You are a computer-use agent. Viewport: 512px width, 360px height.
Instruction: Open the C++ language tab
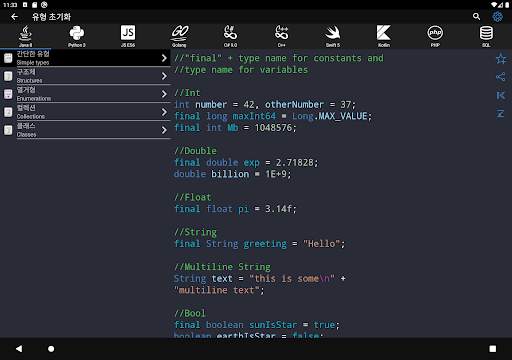pyautogui.click(x=282, y=36)
